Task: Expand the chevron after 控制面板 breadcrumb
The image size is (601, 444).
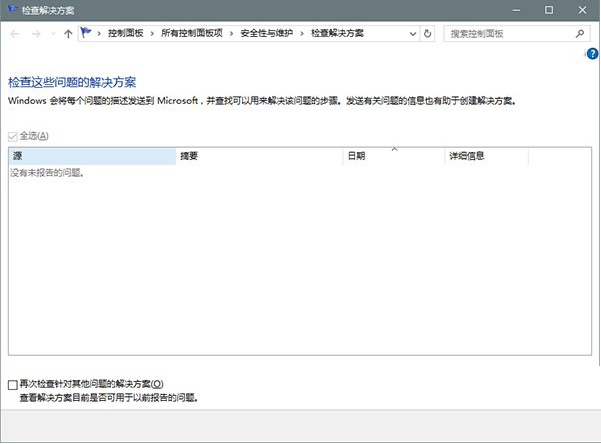Action: pos(153,34)
